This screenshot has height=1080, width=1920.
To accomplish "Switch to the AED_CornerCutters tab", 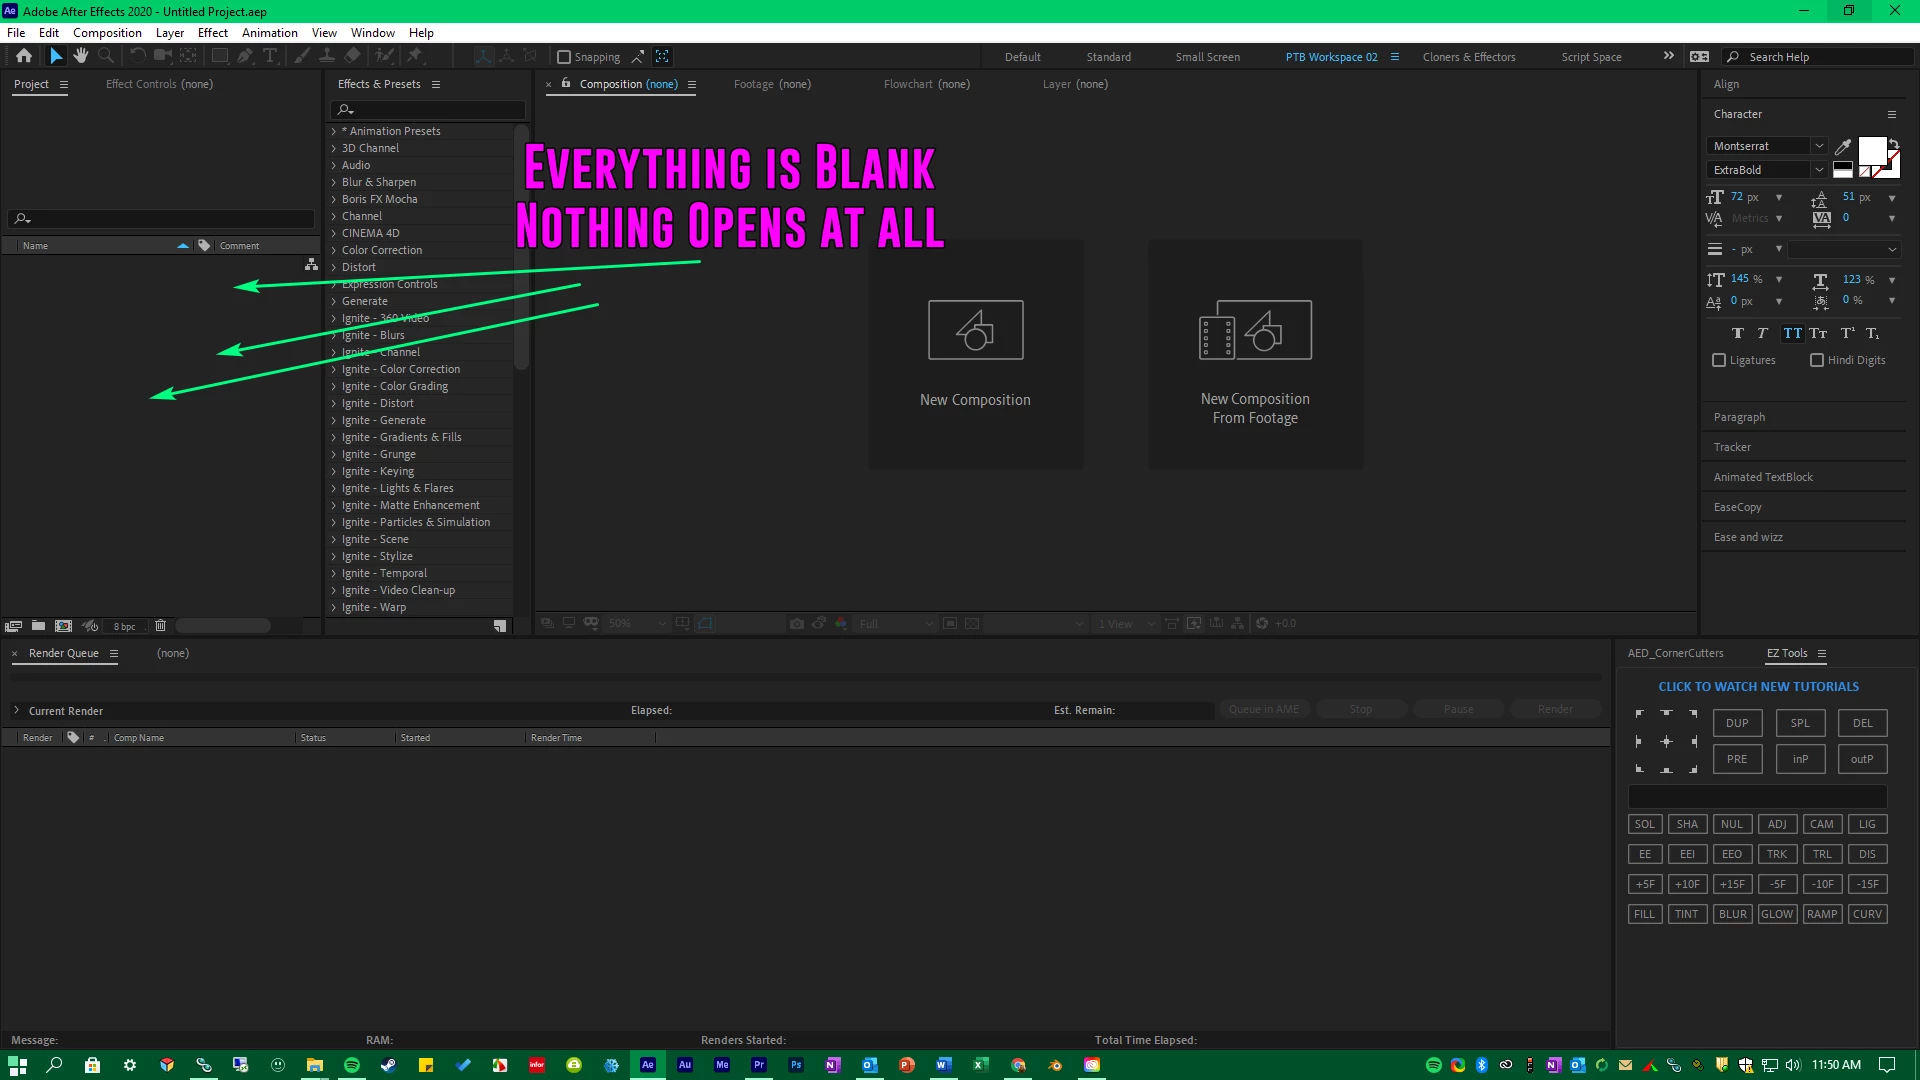I will coord(1675,653).
